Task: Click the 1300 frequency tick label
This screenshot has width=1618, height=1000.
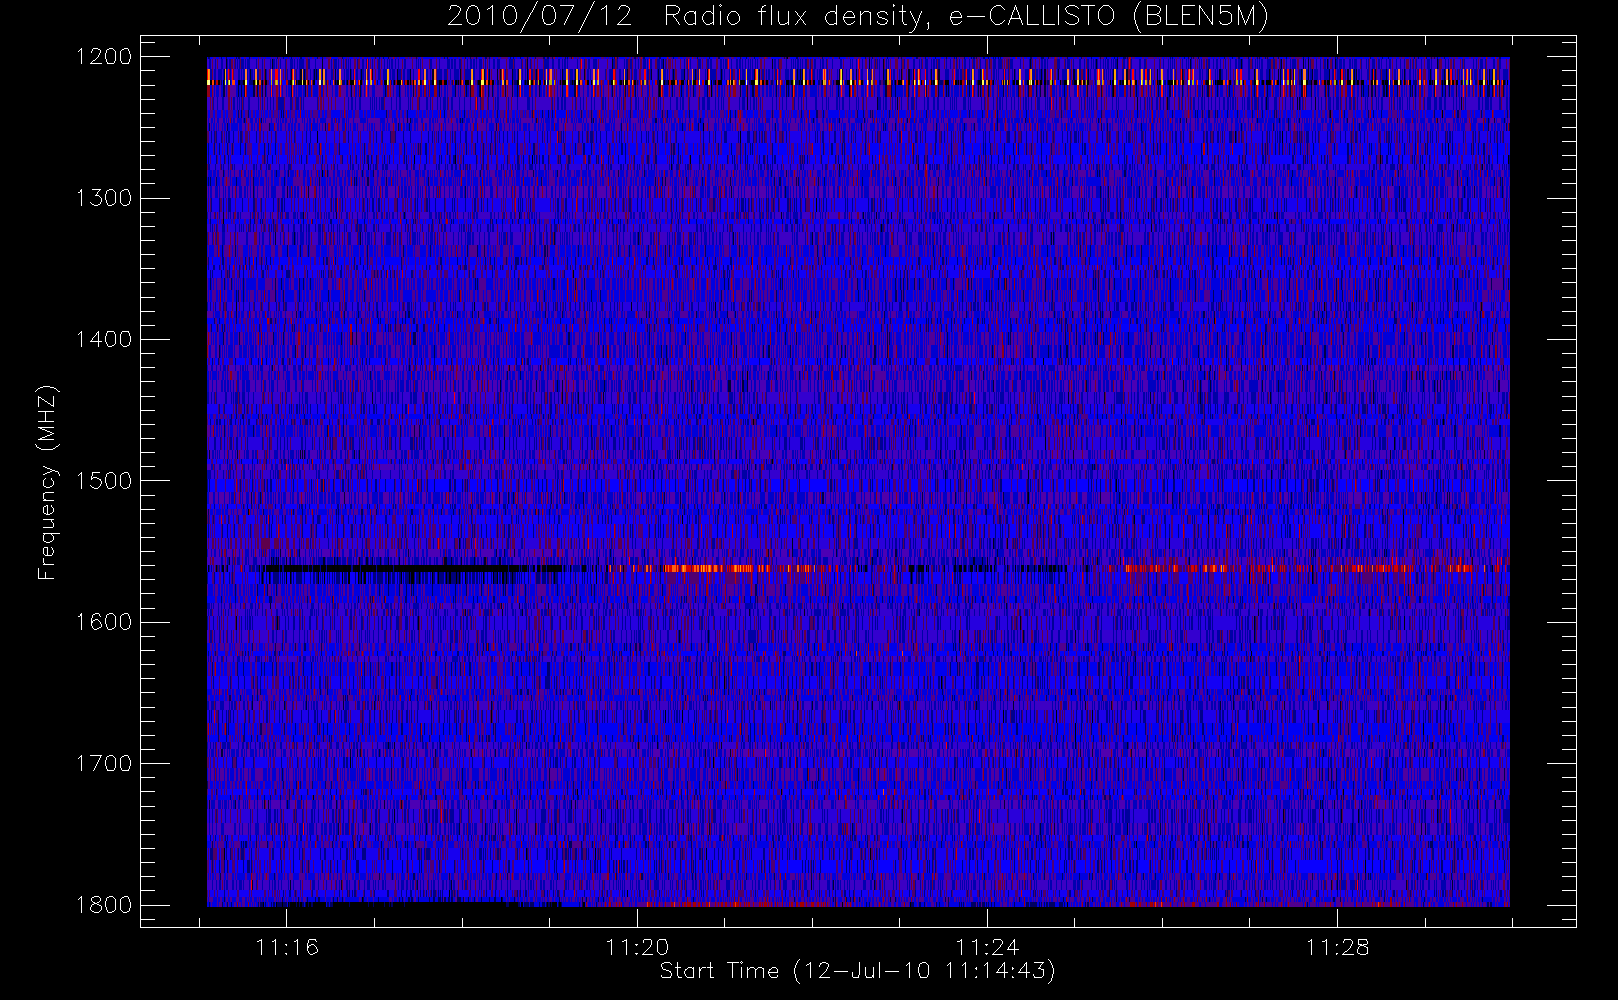Action: click(104, 198)
